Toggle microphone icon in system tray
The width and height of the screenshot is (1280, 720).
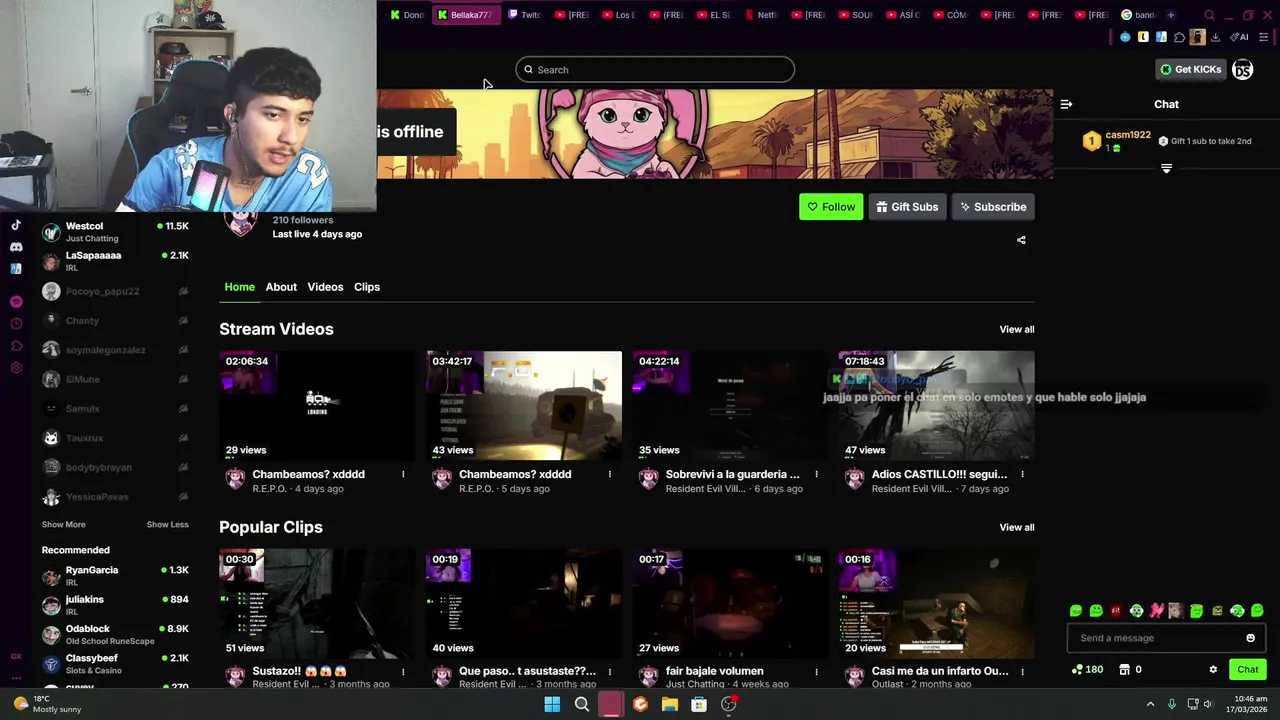pyautogui.click(x=1172, y=704)
